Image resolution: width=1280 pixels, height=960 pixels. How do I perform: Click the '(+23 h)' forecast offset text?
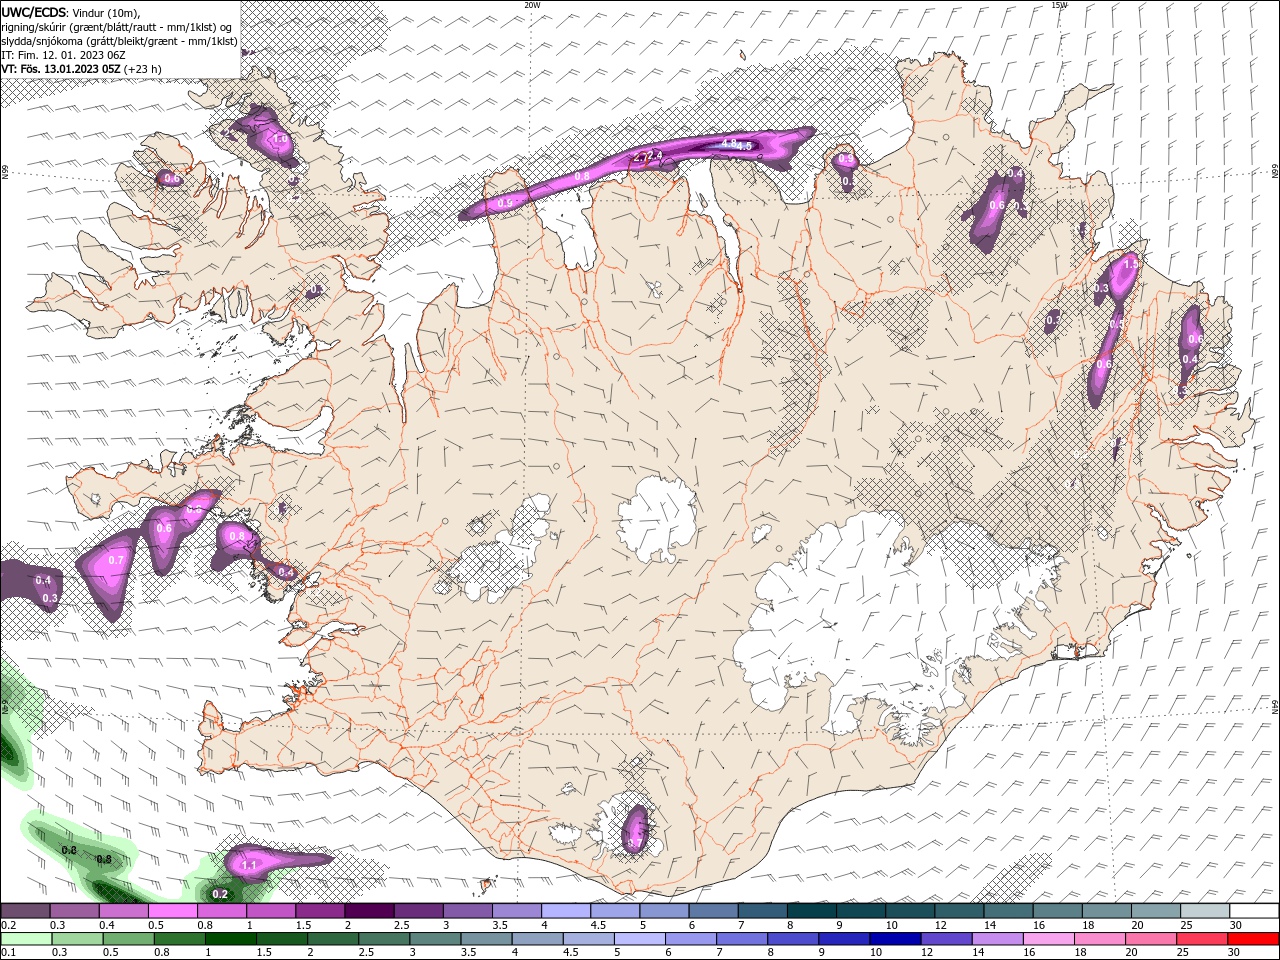coord(143,69)
